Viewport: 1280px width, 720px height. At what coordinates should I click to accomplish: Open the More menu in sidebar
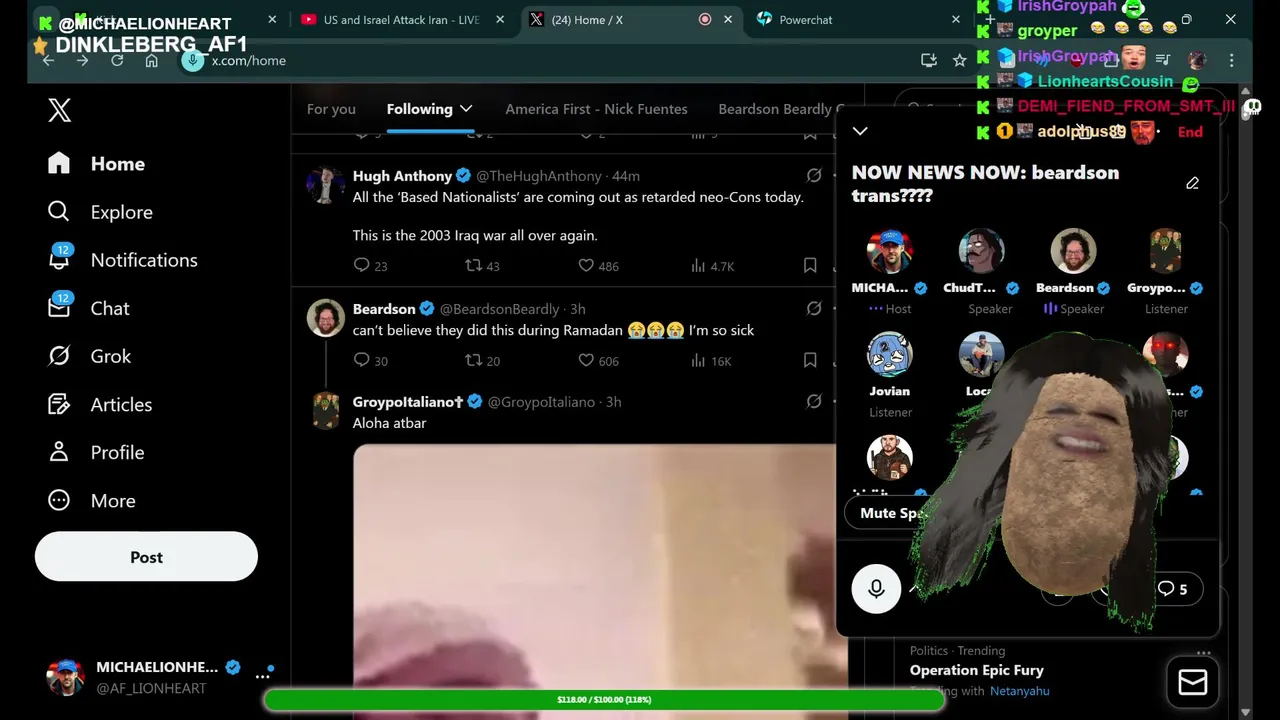coord(91,500)
